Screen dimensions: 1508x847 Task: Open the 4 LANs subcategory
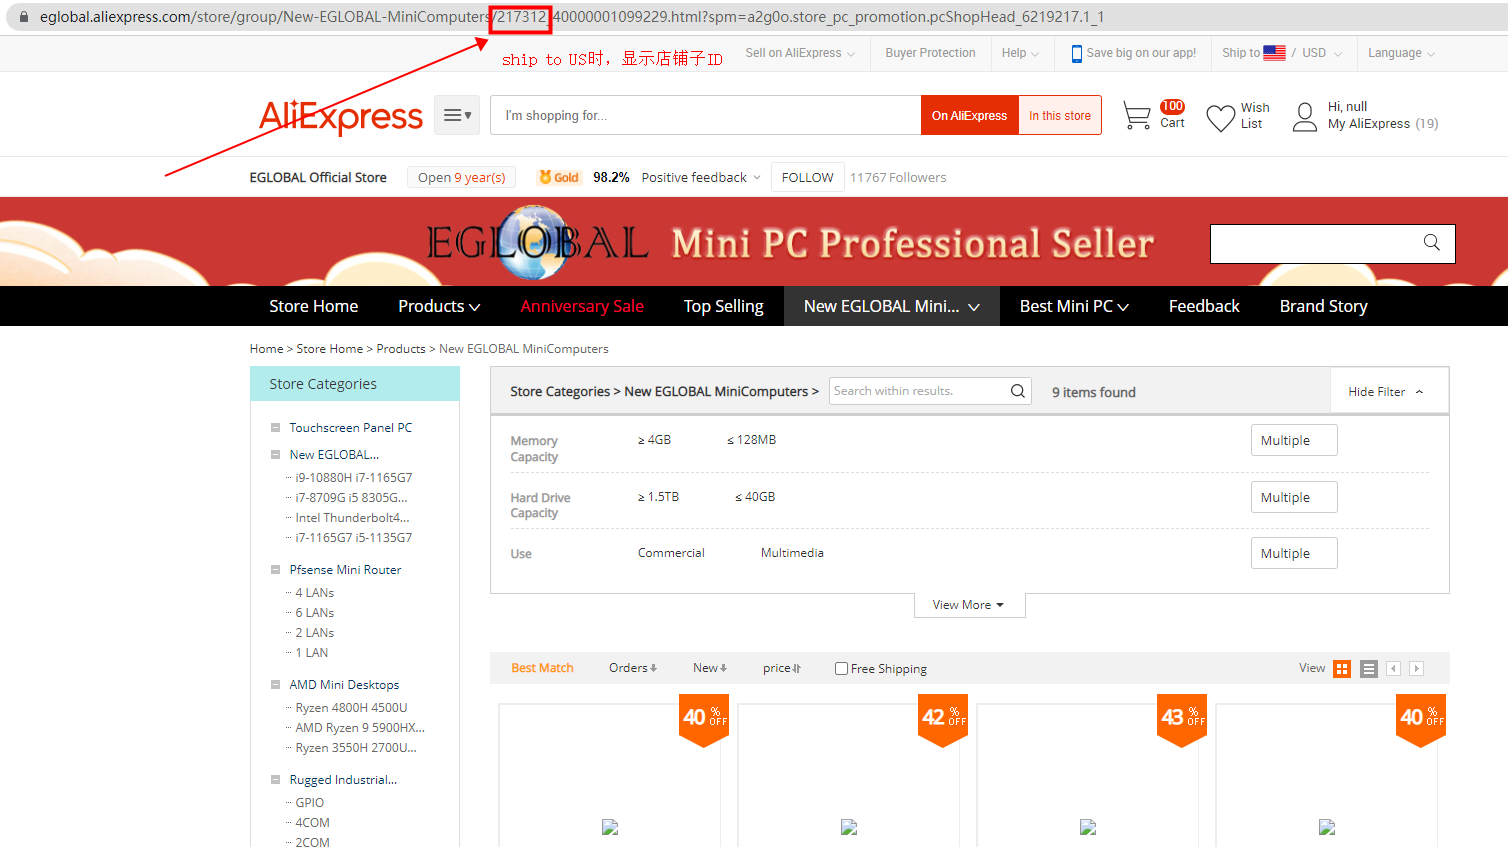click(315, 593)
